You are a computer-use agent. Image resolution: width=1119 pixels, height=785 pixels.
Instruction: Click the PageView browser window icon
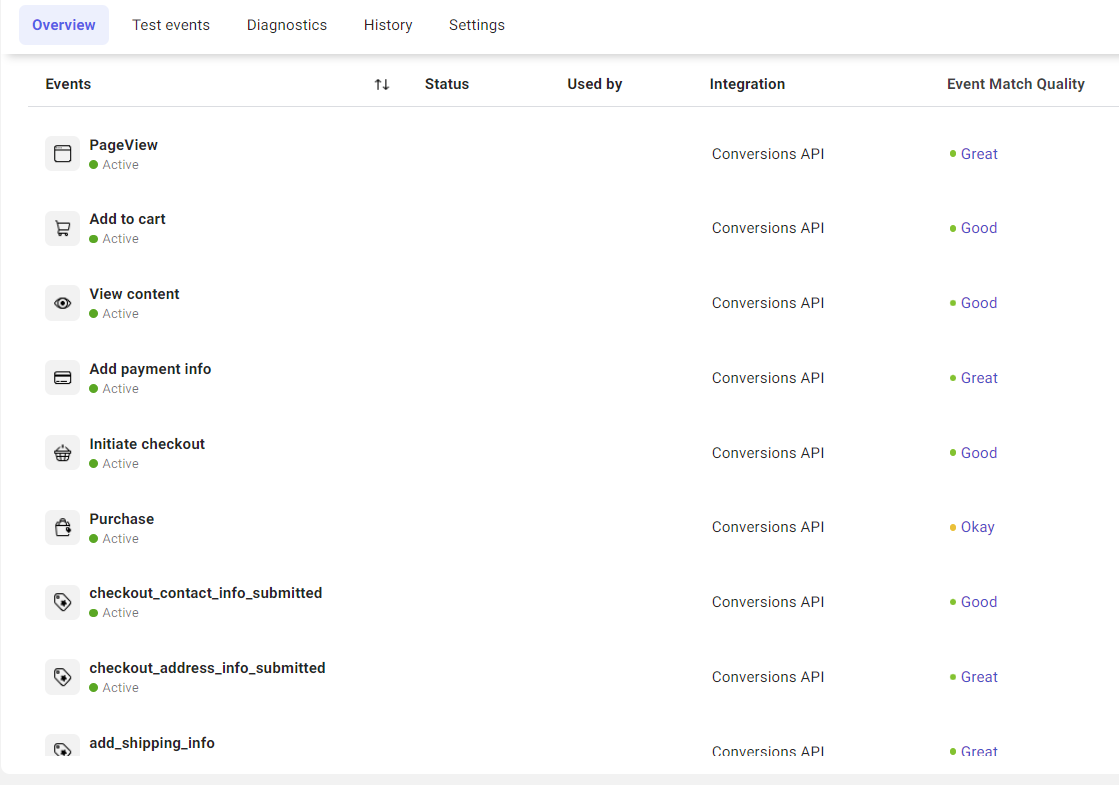pos(62,154)
